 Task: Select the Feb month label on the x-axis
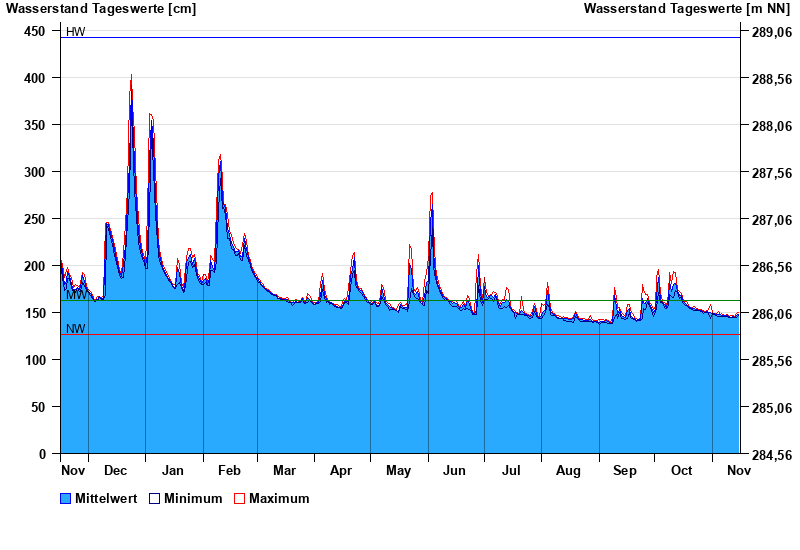tap(230, 470)
